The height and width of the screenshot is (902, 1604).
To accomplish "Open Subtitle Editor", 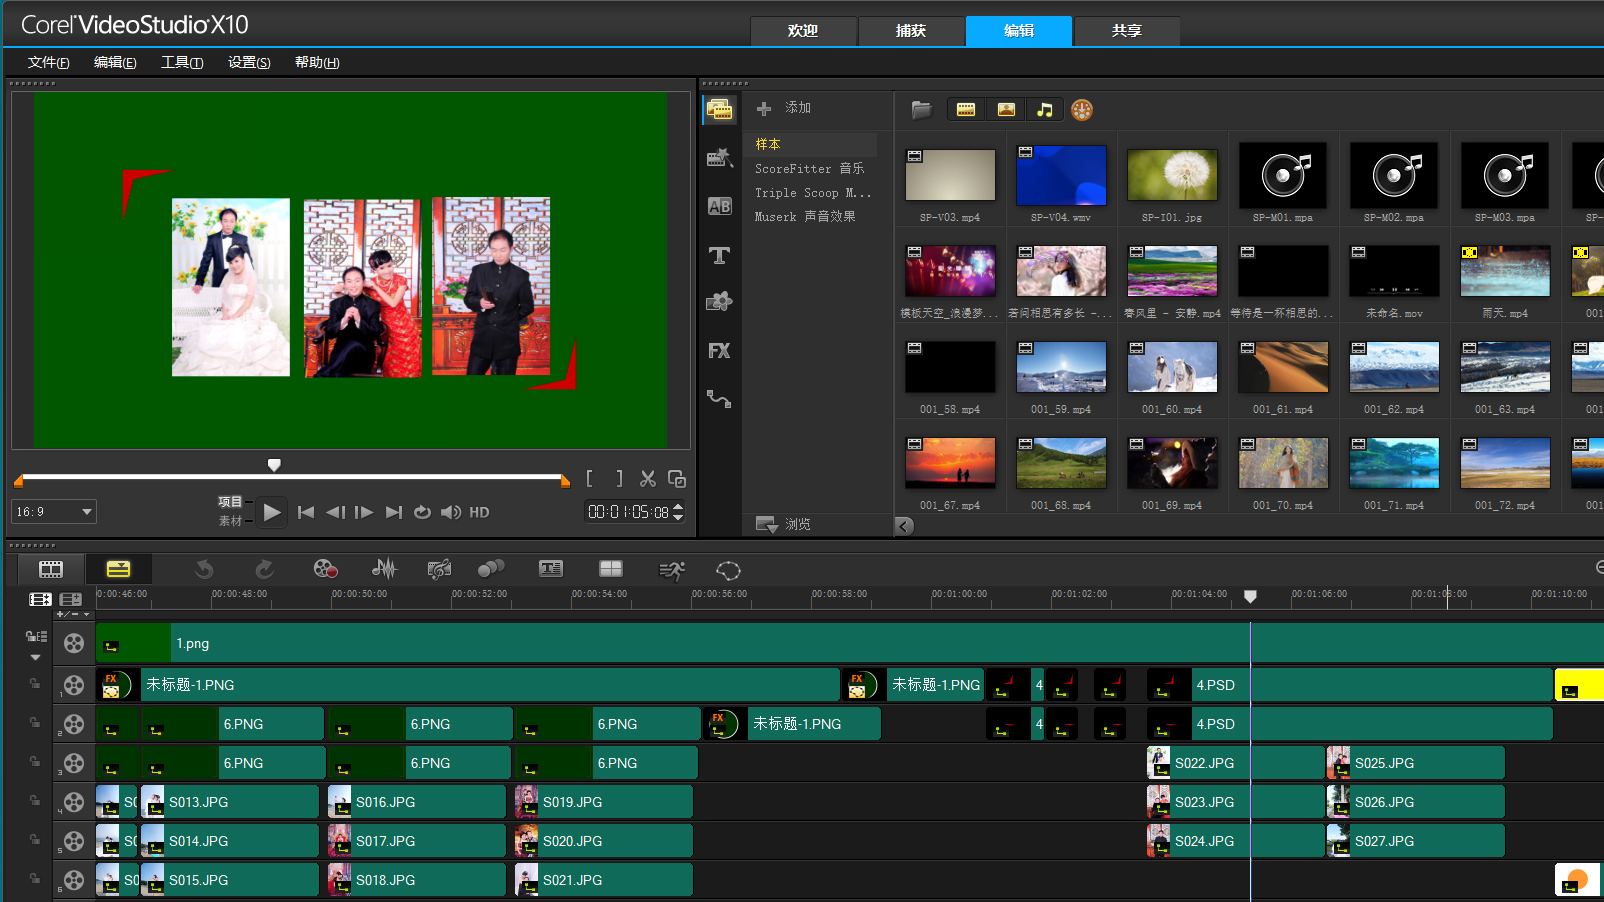I will (551, 569).
